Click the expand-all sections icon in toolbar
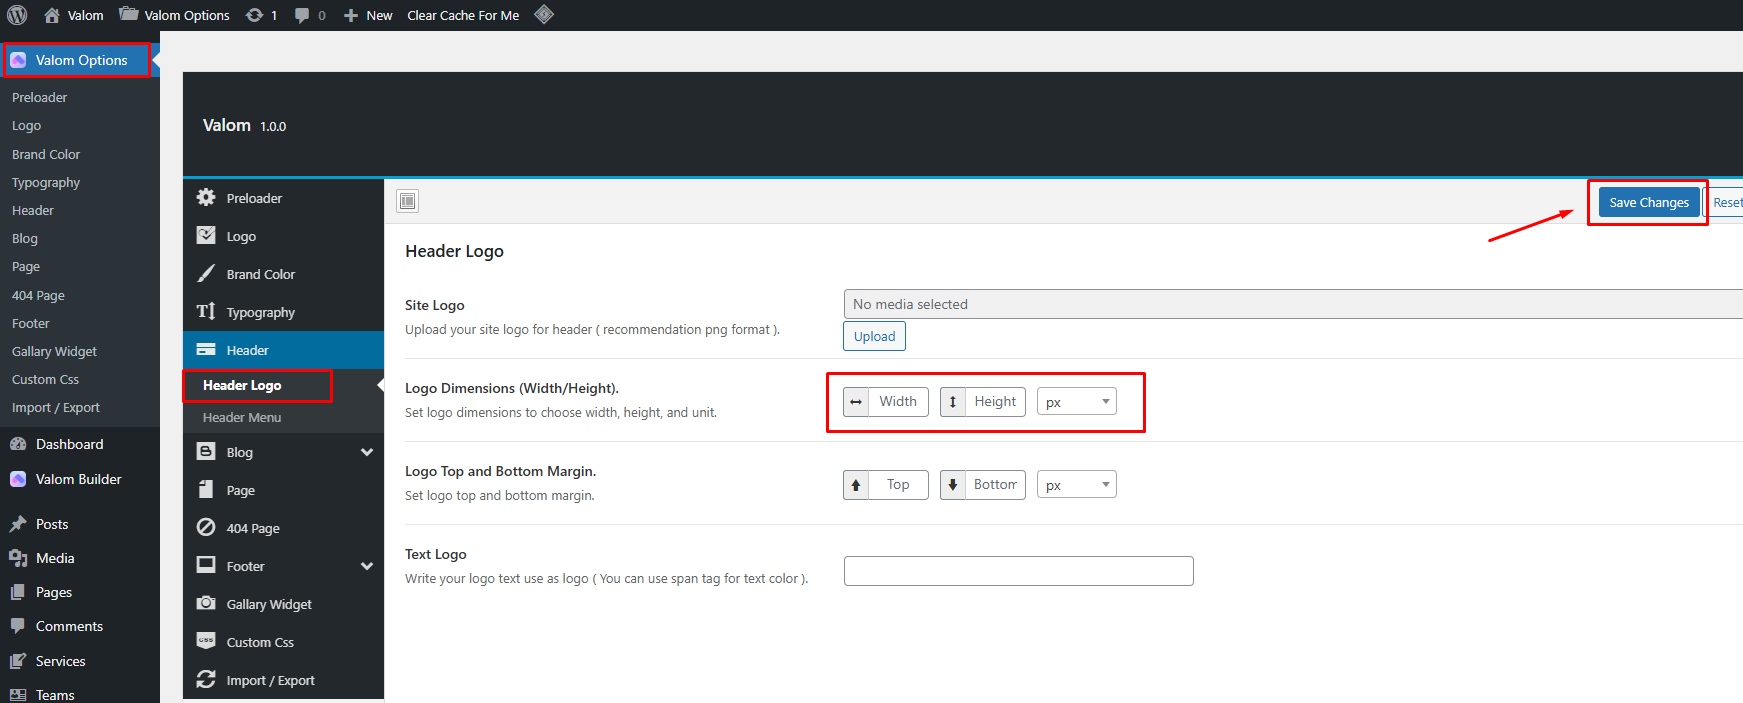 coord(407,201)
